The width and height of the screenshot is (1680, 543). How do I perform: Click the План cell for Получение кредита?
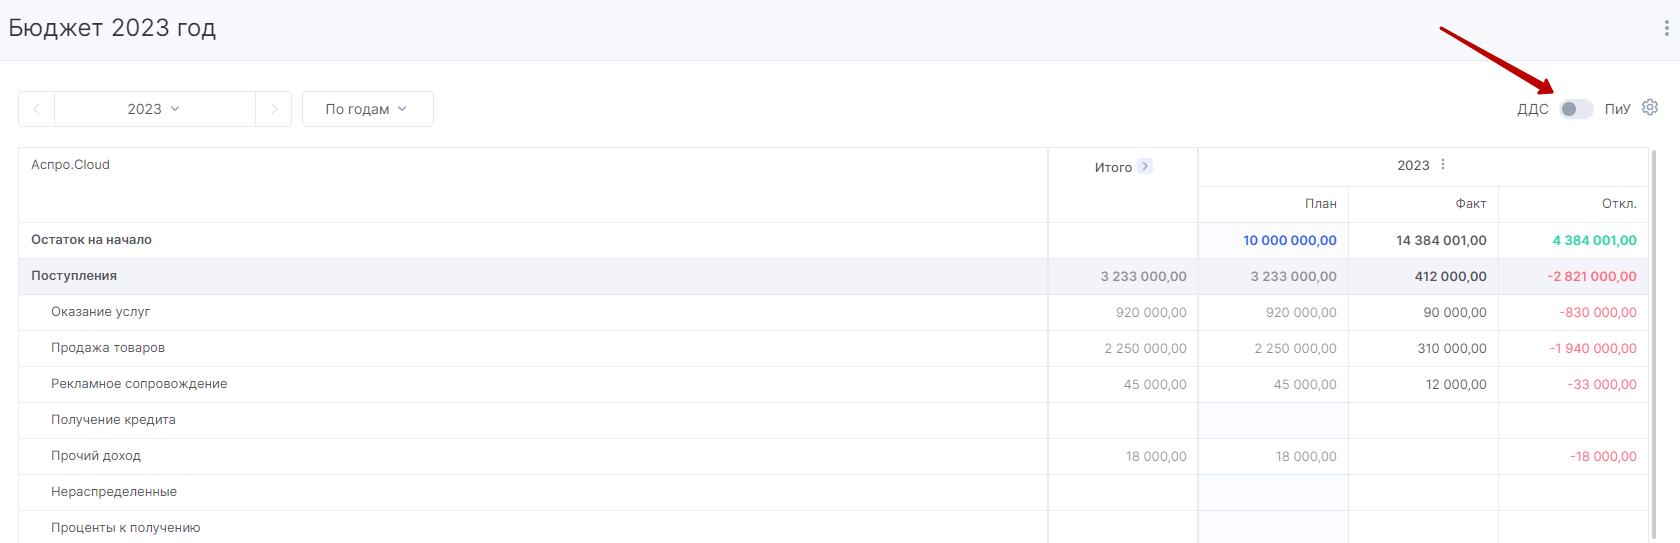coord(1273,420)
